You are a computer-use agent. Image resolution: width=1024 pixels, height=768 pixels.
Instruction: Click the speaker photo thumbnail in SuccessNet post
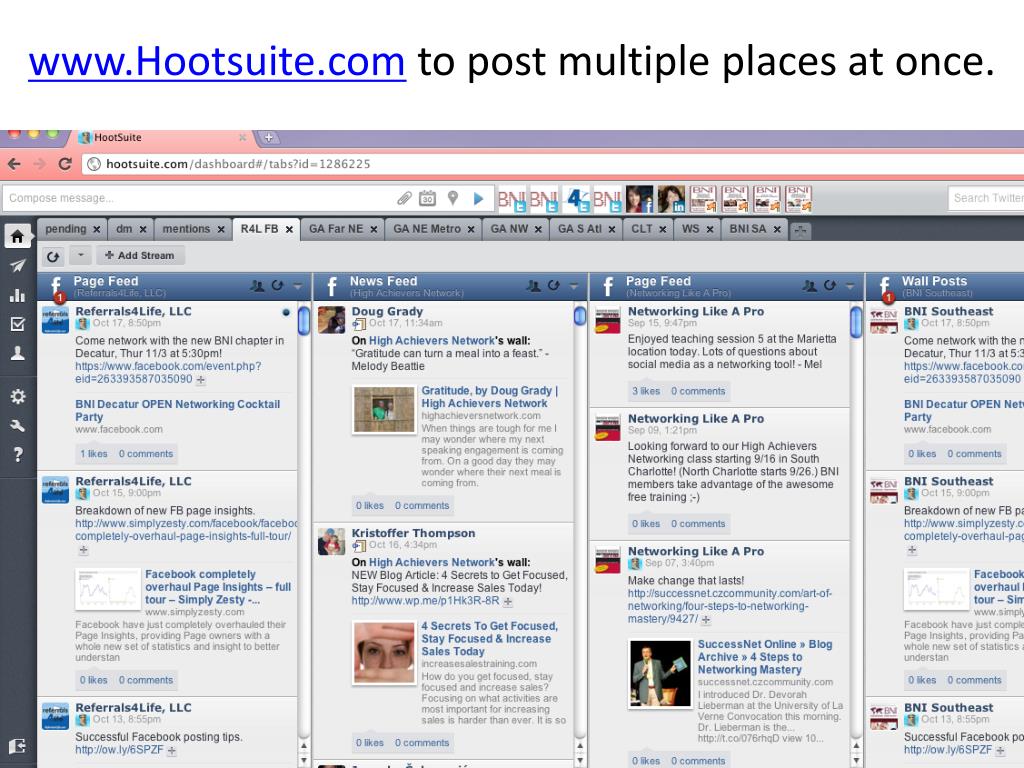pos(660,673)
